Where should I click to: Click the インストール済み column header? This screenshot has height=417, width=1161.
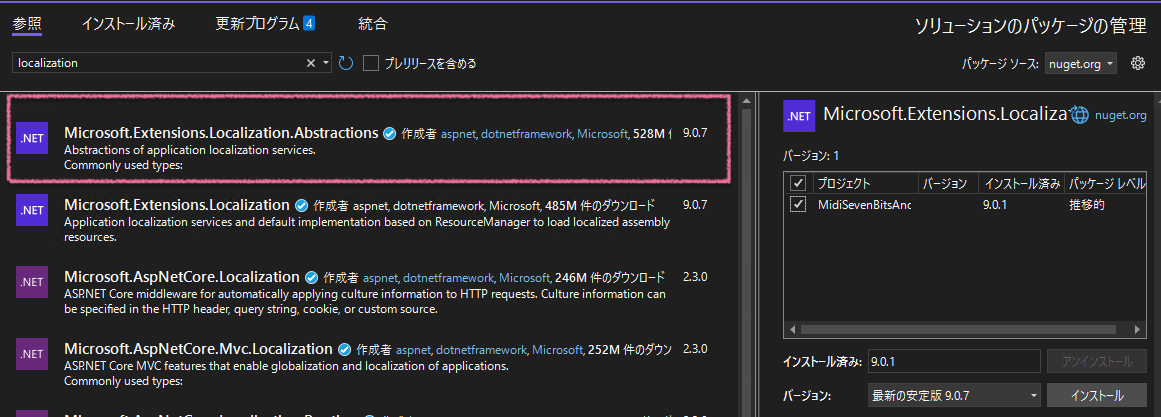(x=1021, y=183)
